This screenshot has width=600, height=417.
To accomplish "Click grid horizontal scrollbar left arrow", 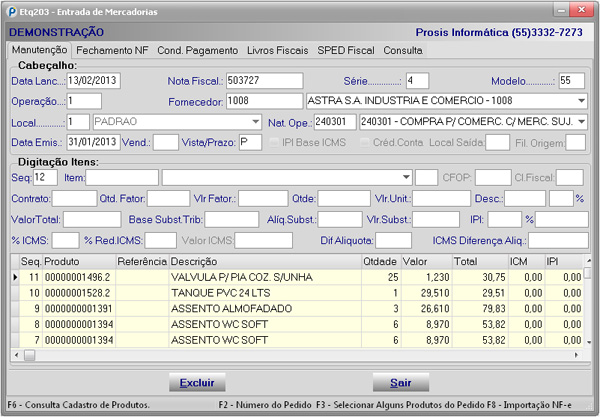I will click(x=16, y=355).
